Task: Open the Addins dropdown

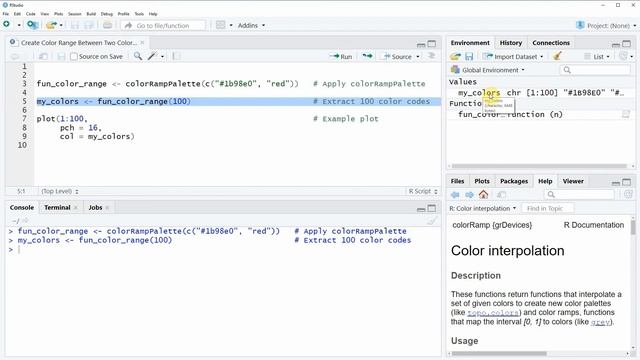Action: click(x=251, y=25)
